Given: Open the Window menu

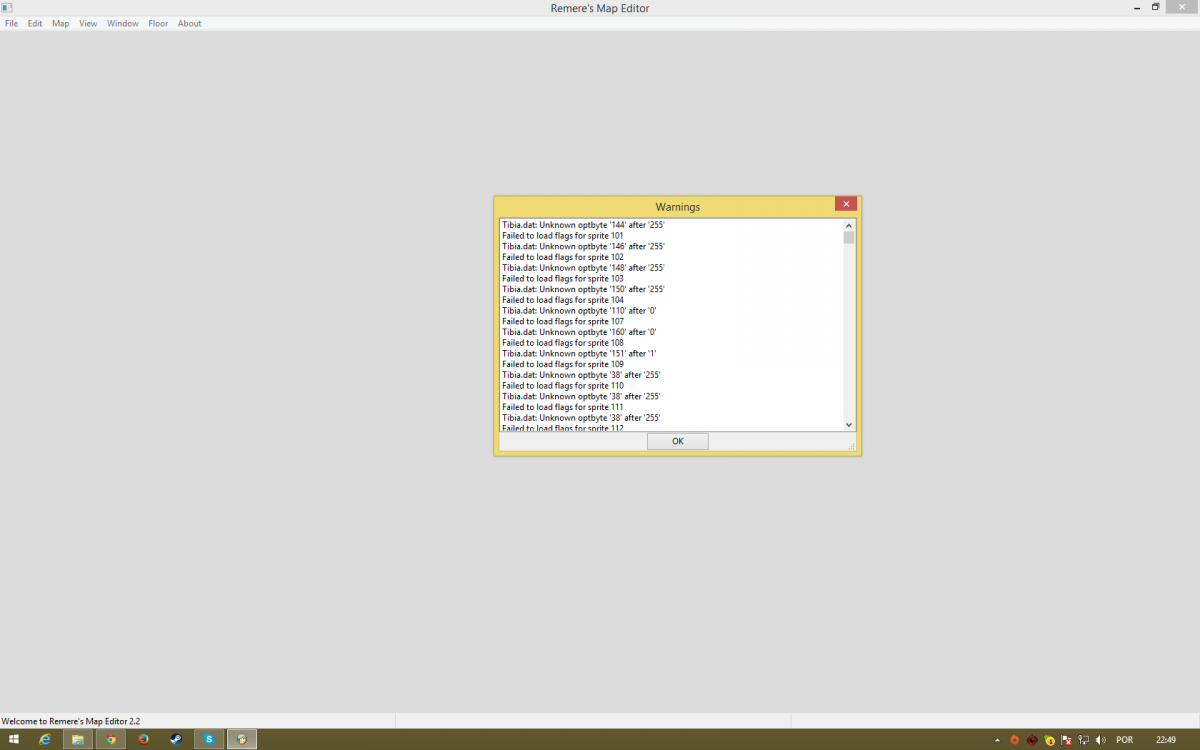Looking at the screenshot, I should 123,24.
